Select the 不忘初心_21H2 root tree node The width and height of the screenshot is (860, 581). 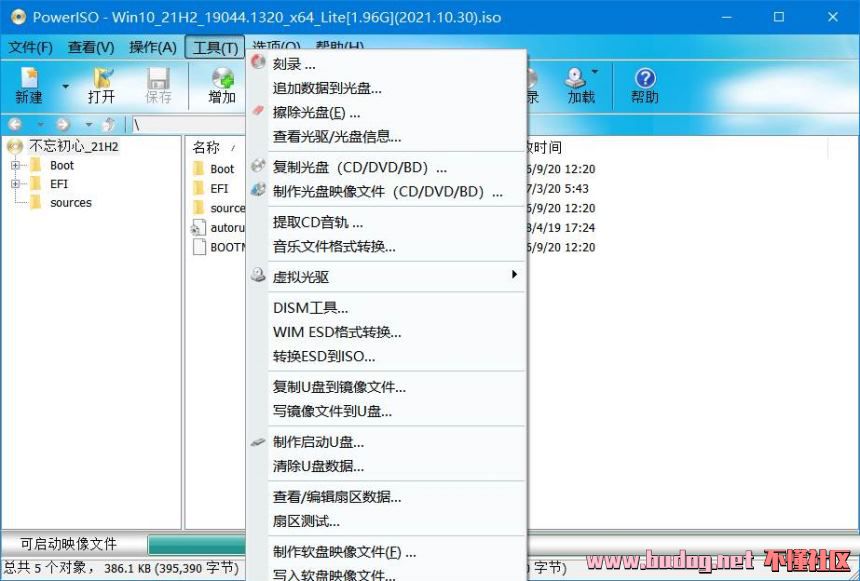(73, 146)
